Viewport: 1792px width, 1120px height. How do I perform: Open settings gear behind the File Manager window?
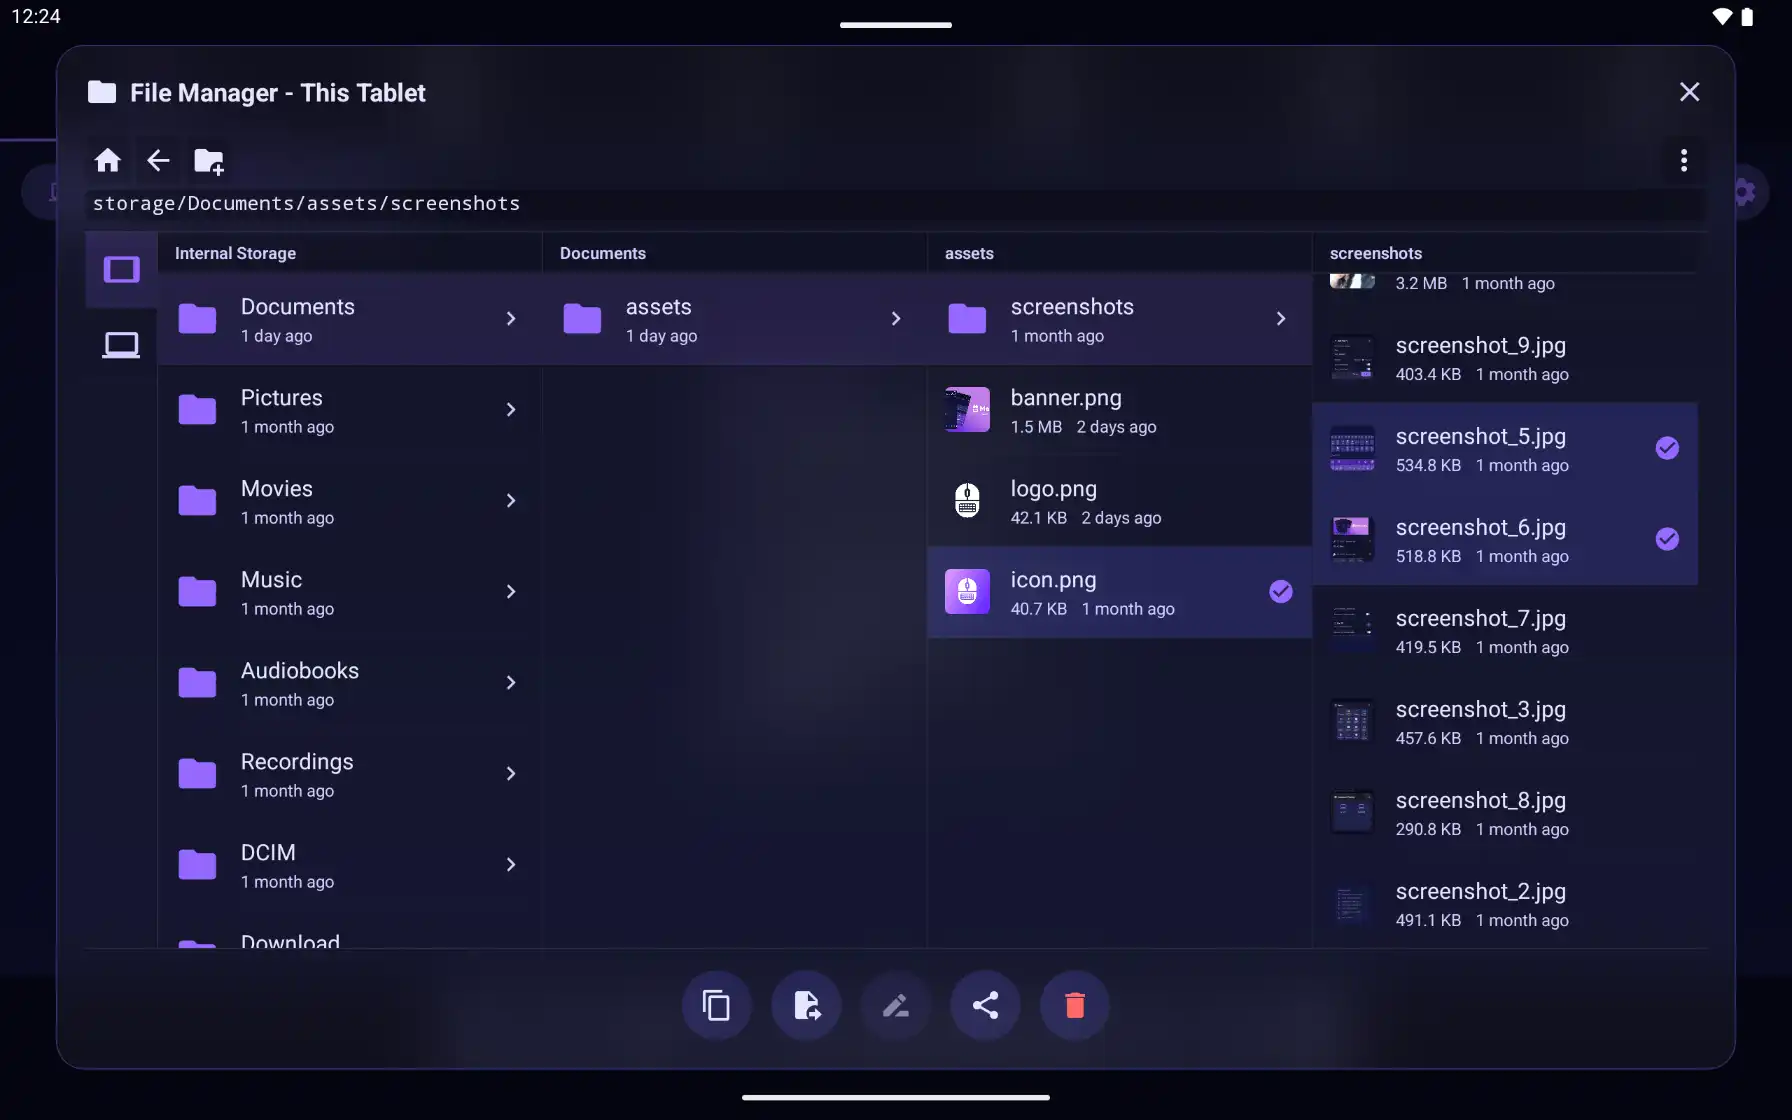point(1745,191)
